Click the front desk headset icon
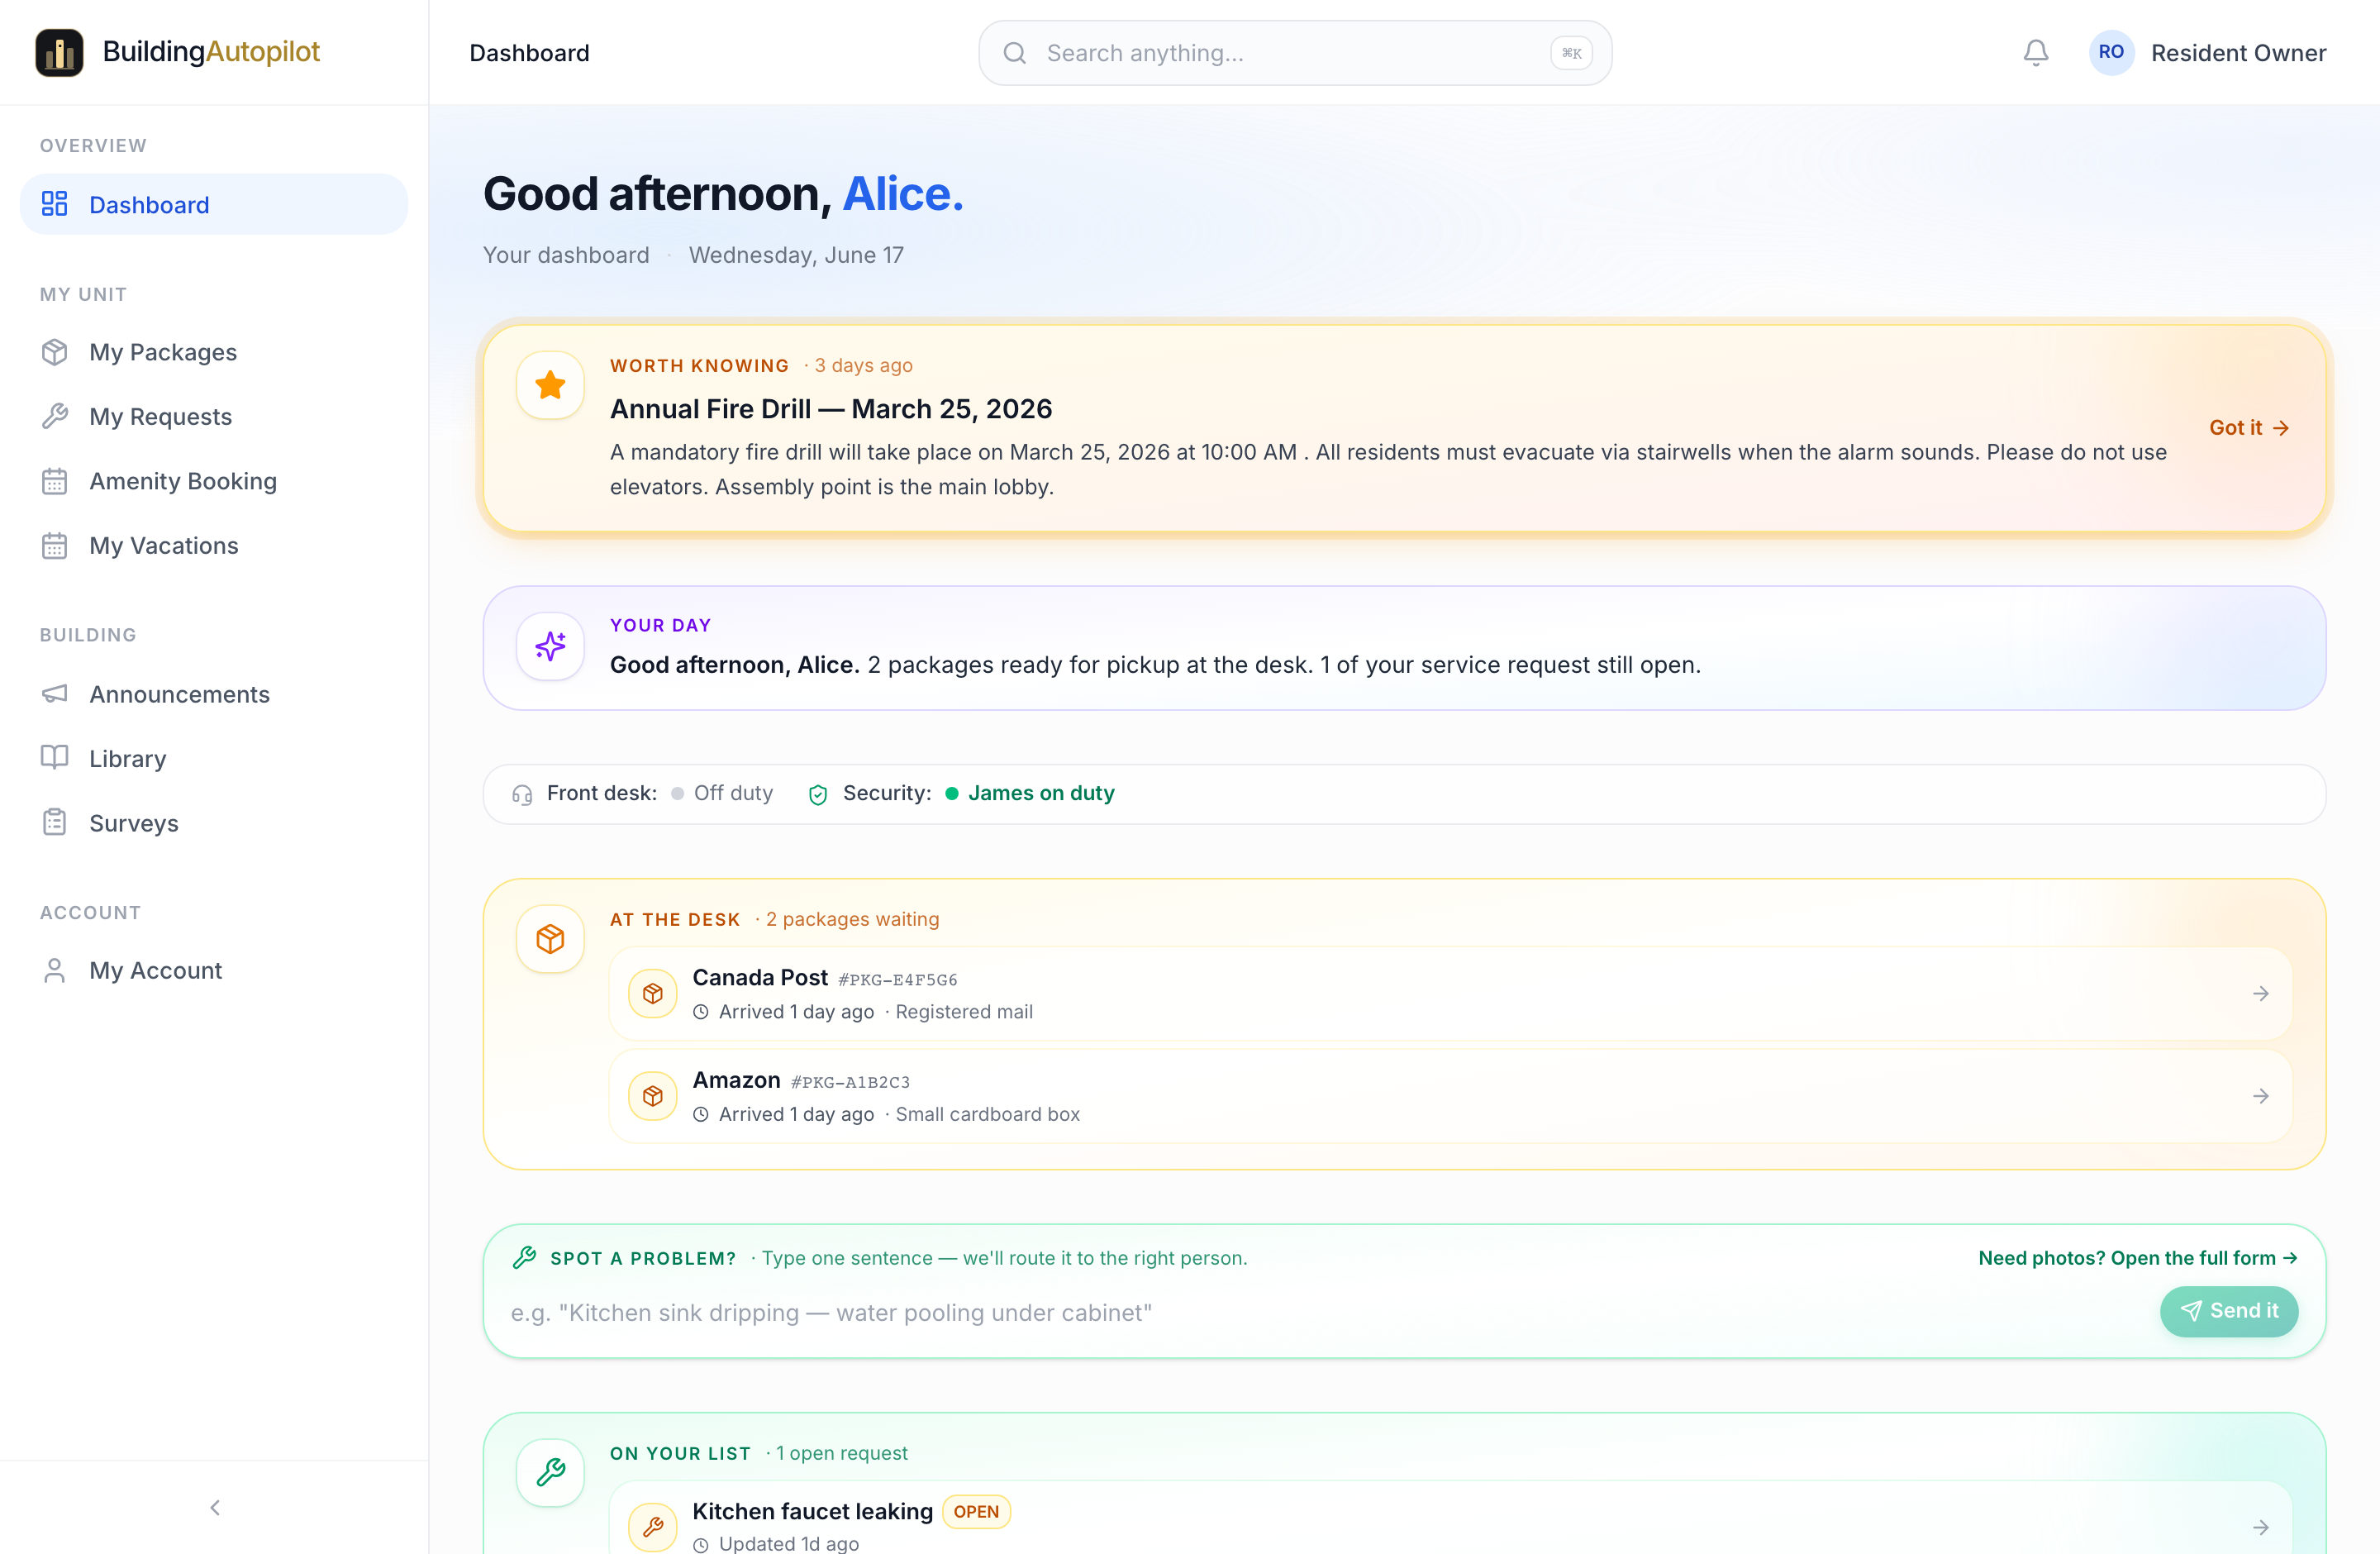This screenshot has height=1554, width=2380. pyautogui.click(x=522, y=794)
